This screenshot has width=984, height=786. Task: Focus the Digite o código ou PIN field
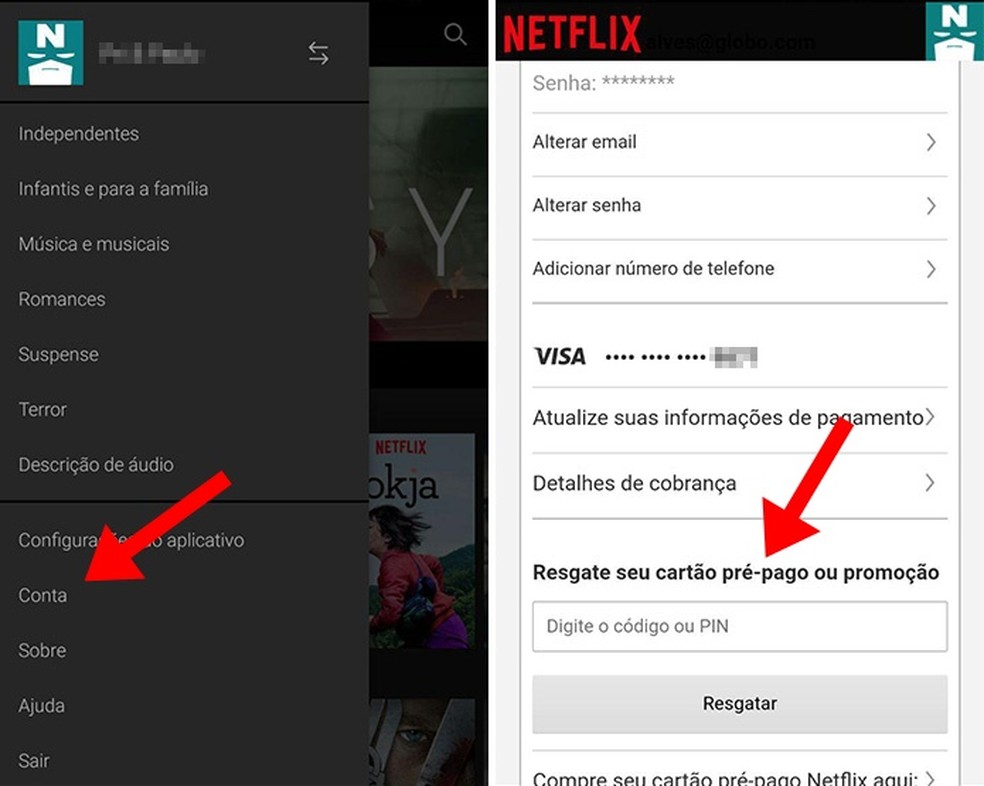click(740, 627)
